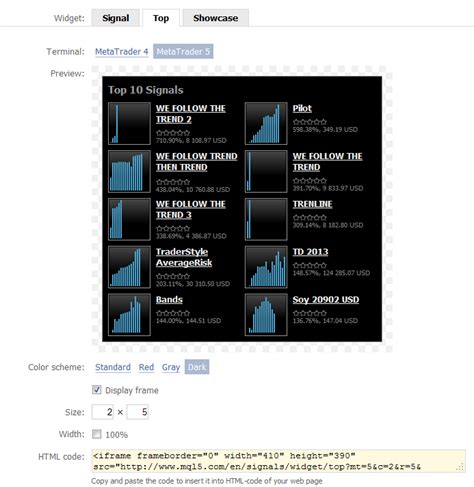
Task: Click the Top 10 Signals heading
Action: (146, 90)
